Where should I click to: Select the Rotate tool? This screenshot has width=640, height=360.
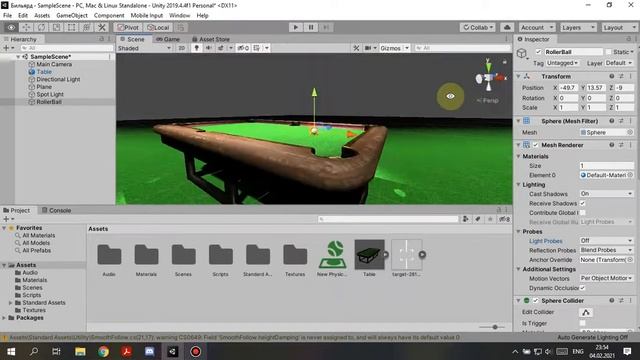click(41, 27)
